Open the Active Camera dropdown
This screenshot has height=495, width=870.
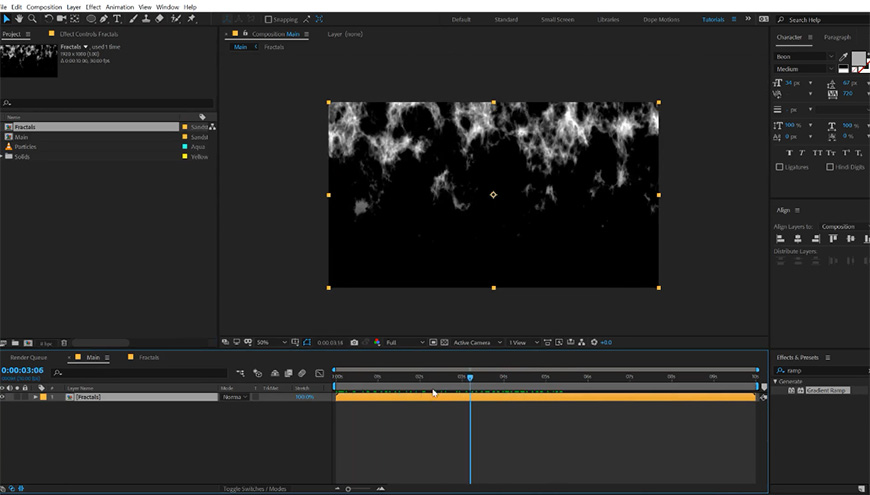point(477,342)
